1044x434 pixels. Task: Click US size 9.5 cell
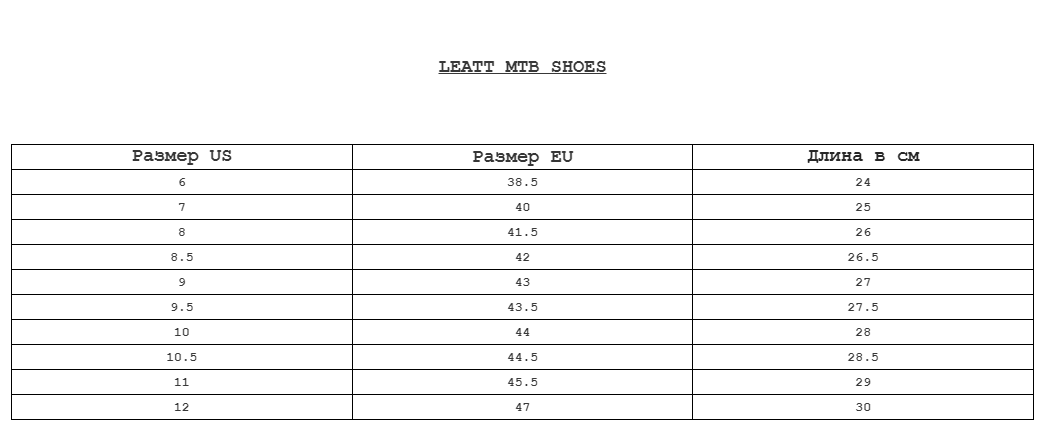(182, 307)
